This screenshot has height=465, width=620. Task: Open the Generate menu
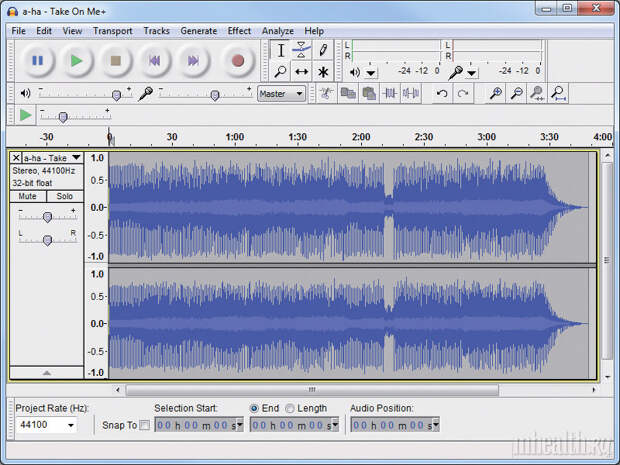tap(198, 31)
